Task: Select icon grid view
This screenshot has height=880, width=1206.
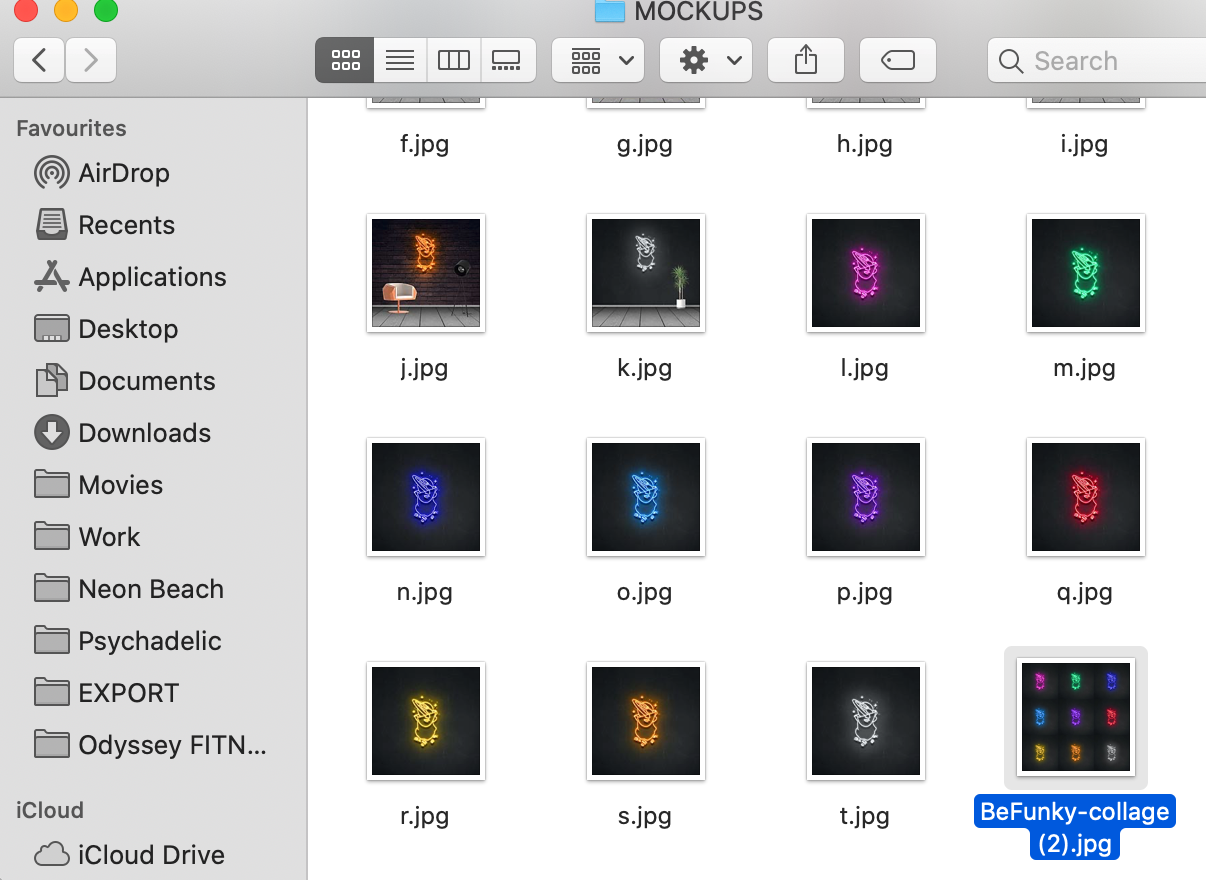Action: [344, 60]
